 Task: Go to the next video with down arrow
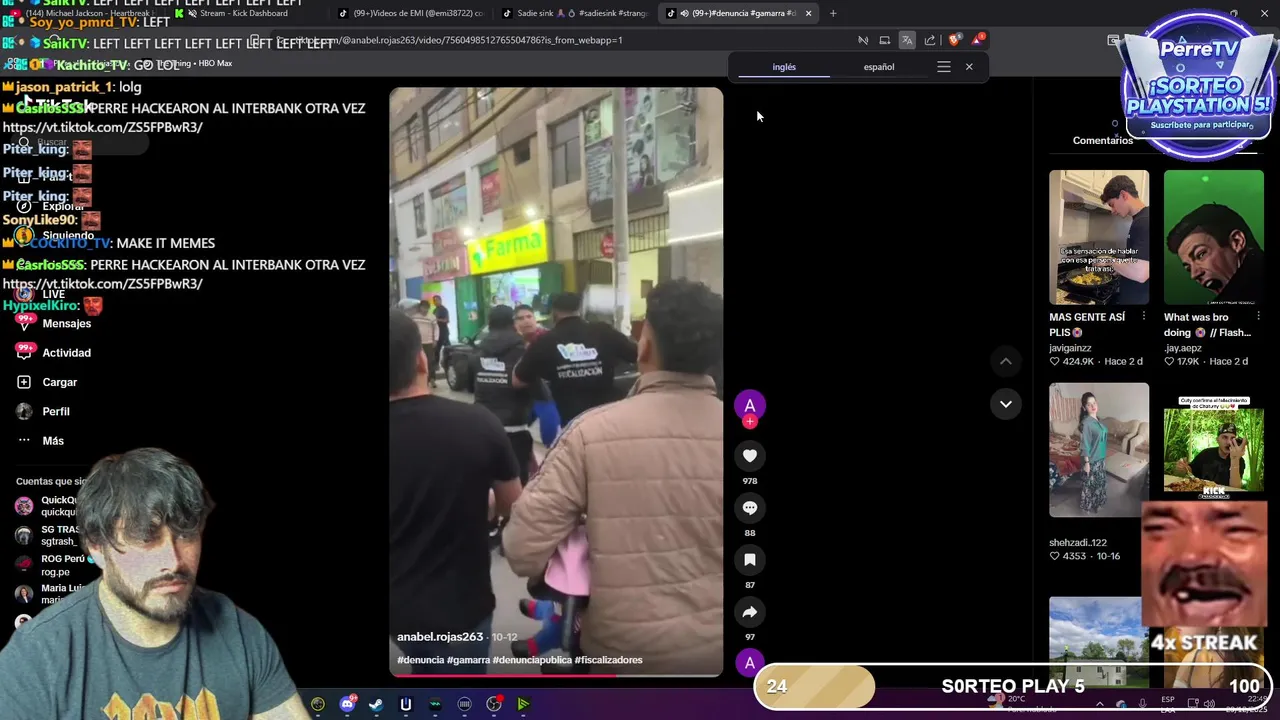pyautogui.click(x=1006, y=404)
